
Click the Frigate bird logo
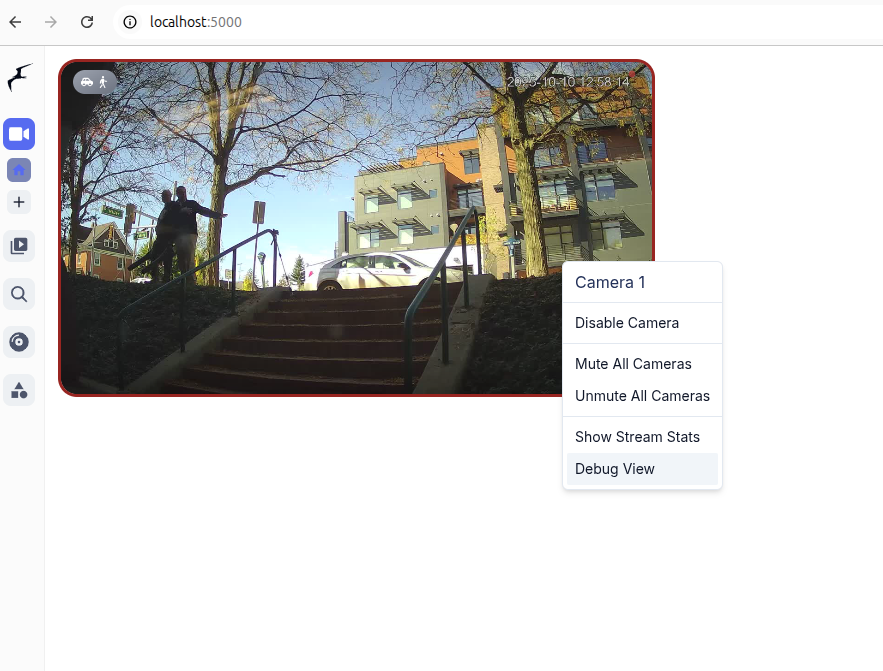pos(19,78)
